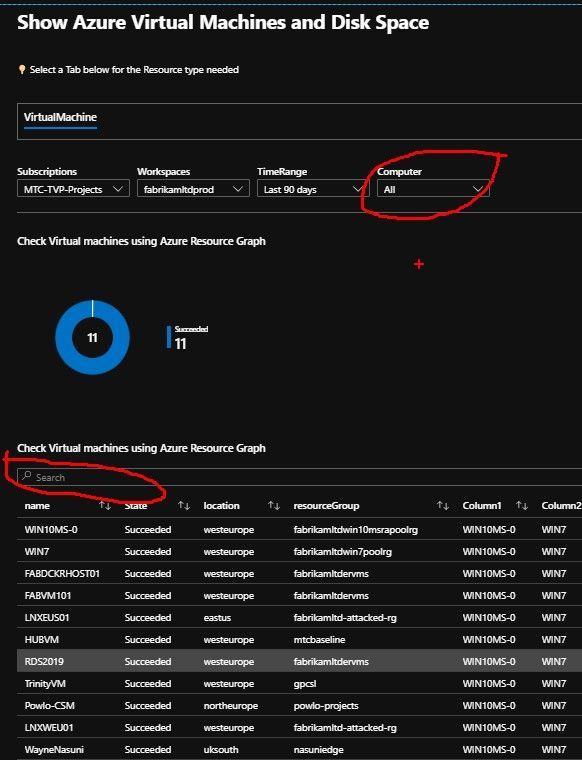
Task: Open the Workspaces dropdown fabrikamltdprod
Action: pyautogui.click(x=193, y=189)
